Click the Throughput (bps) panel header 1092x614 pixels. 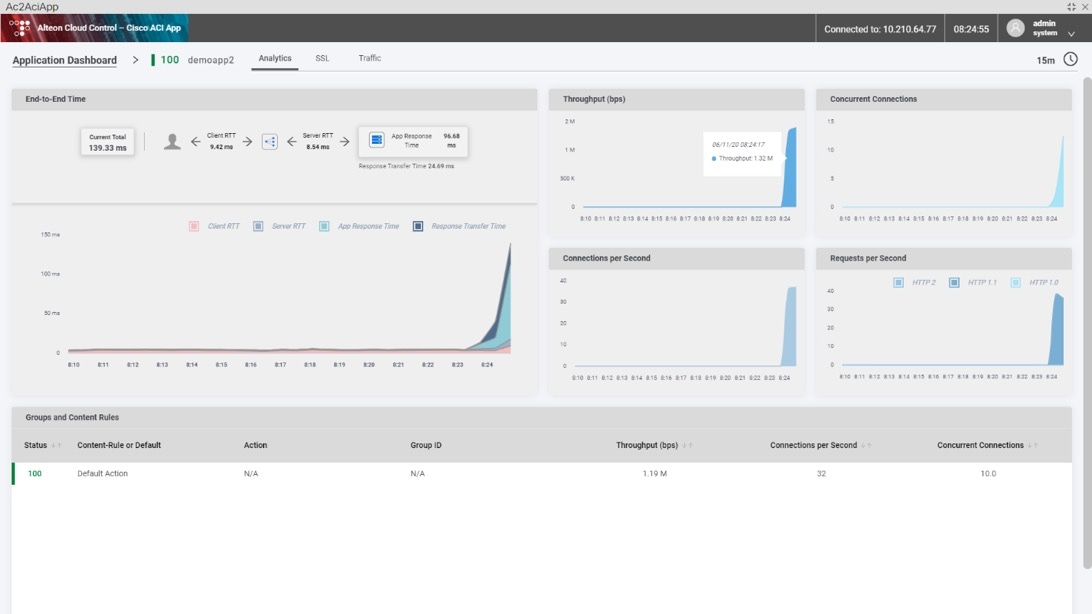coord(677,99)
